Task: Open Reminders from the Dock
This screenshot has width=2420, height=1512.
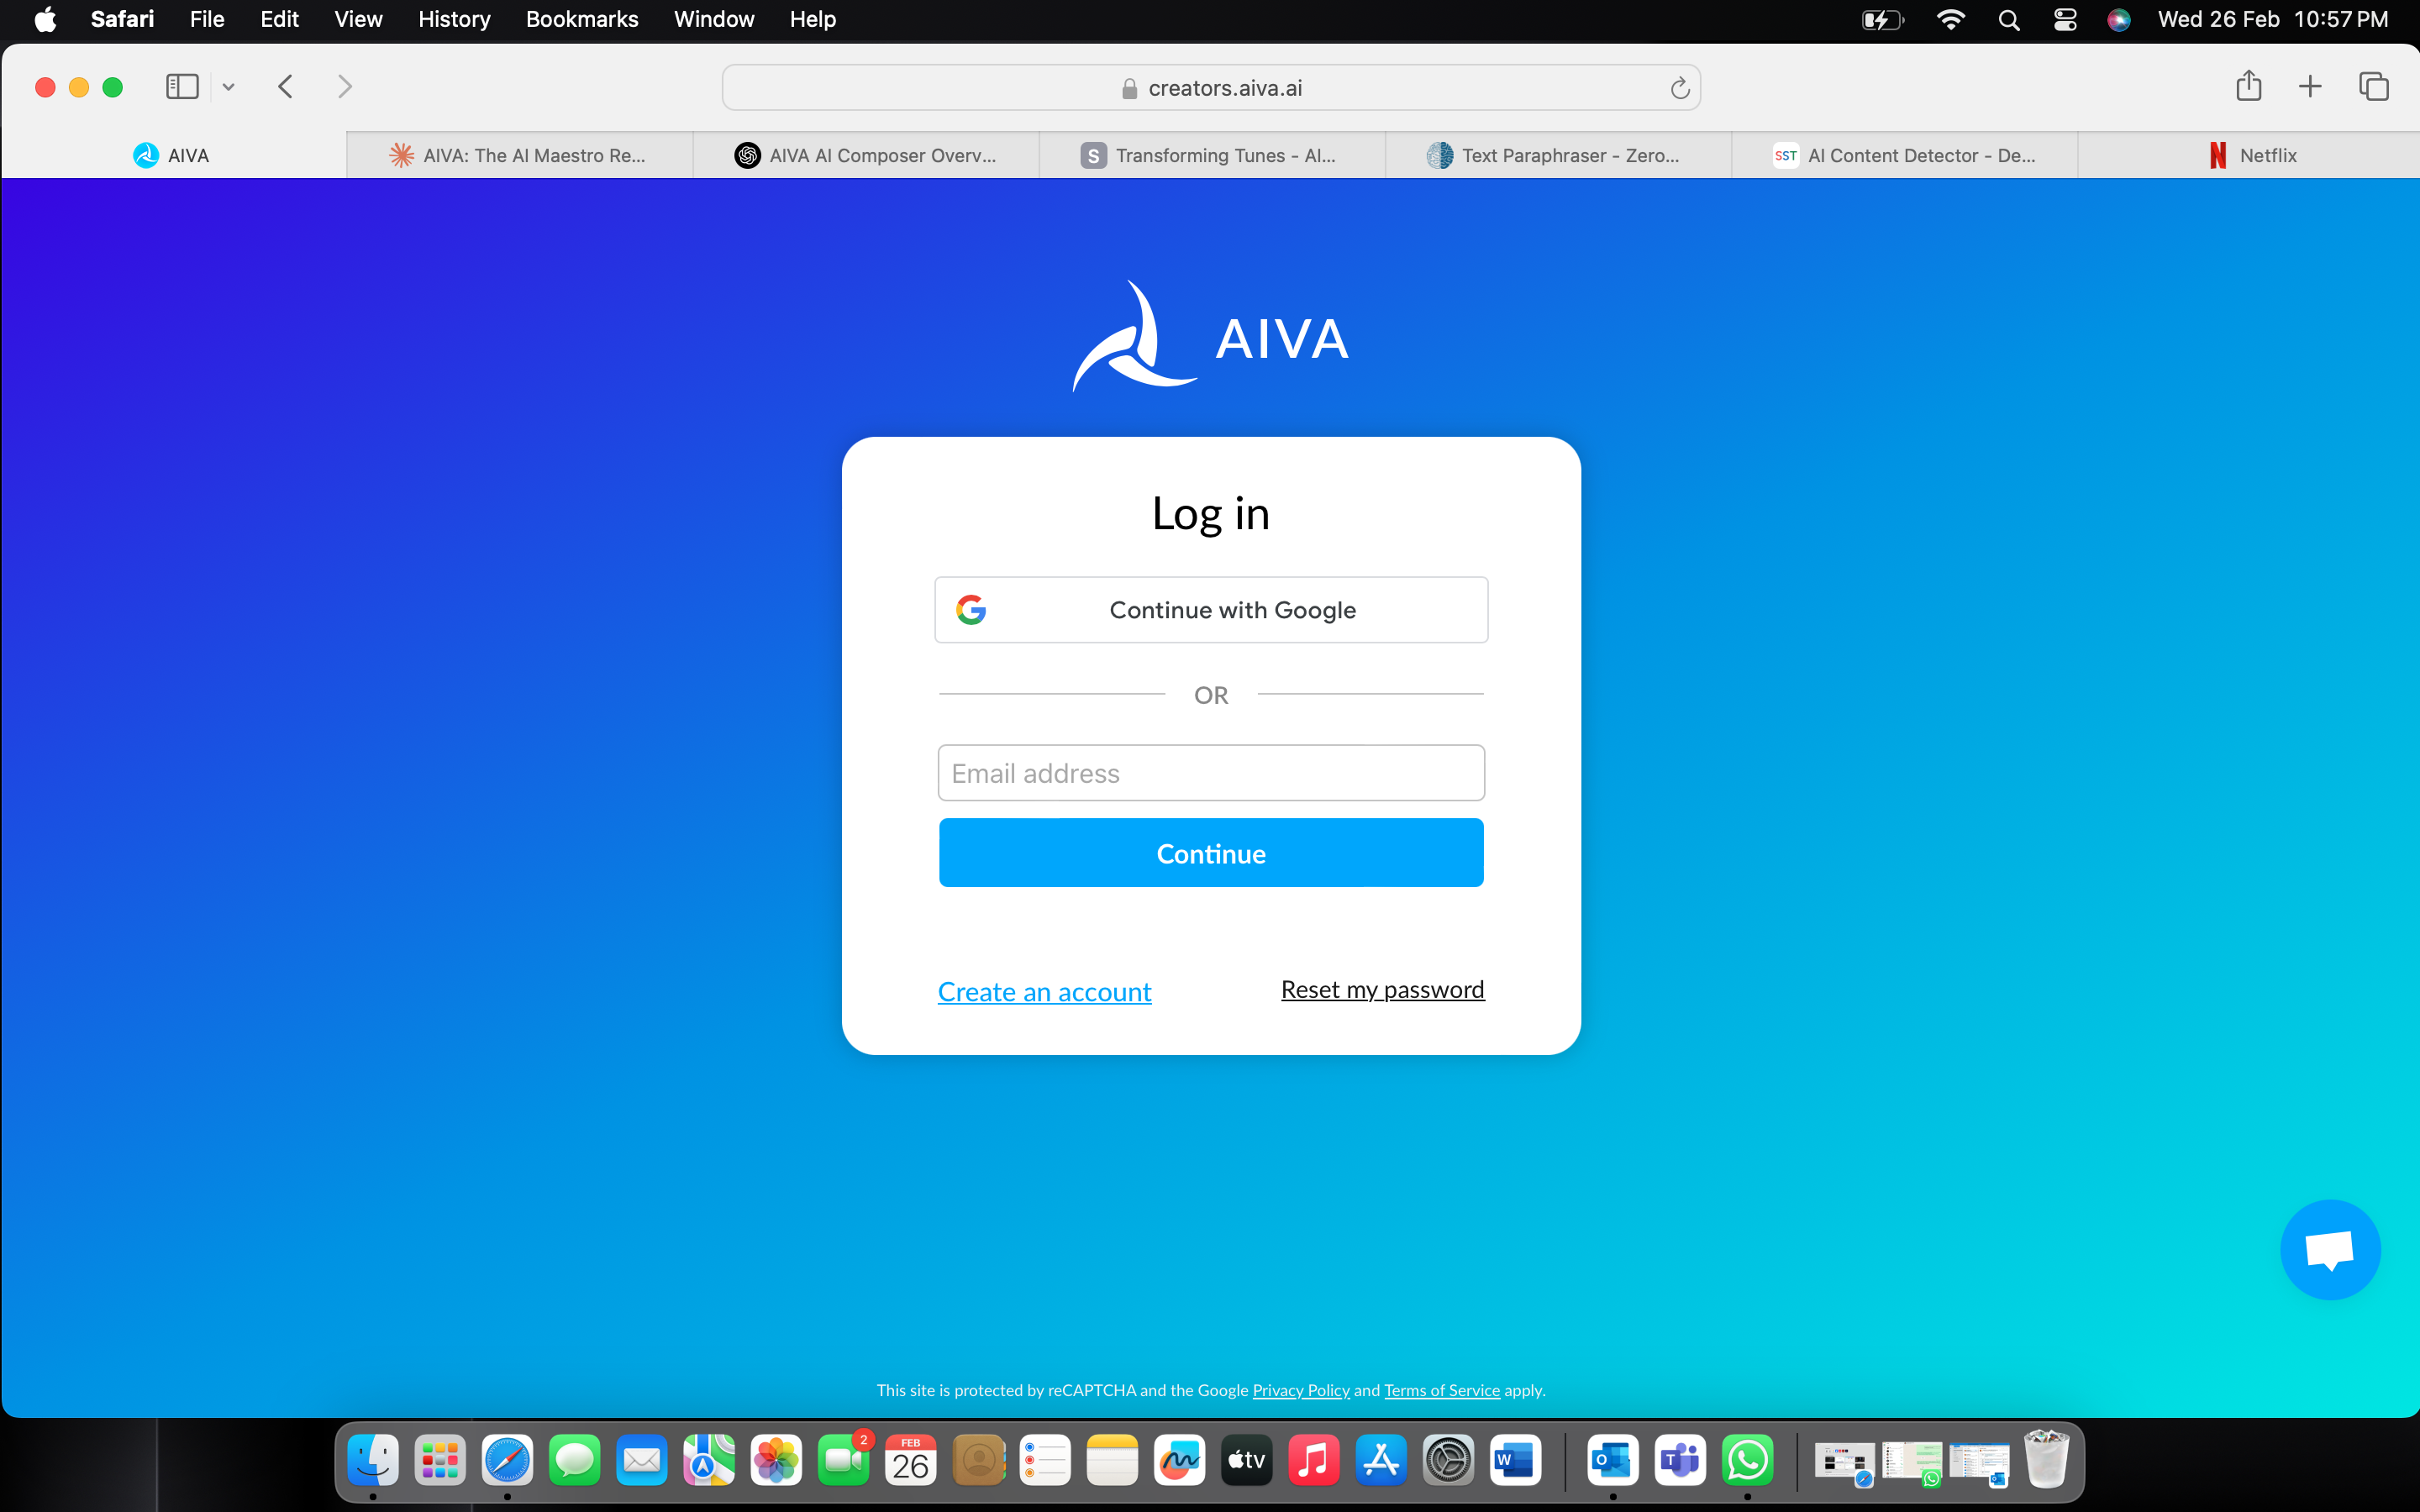Action: pos(1045,1461)
